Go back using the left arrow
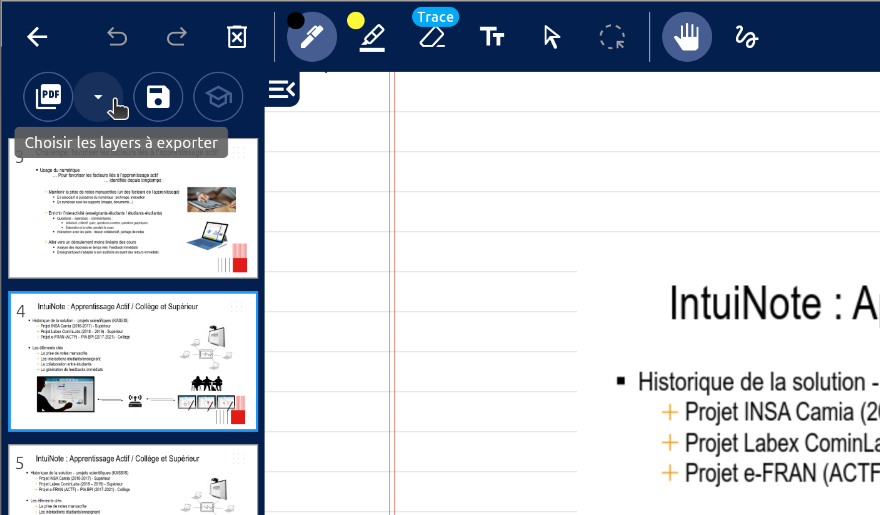 (x=37, y=38)
